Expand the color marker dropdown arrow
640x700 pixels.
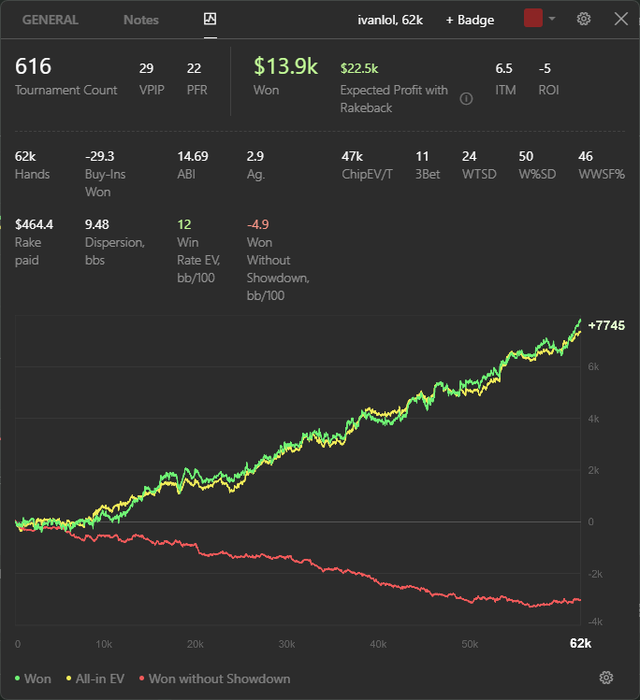tap(552, 19)
